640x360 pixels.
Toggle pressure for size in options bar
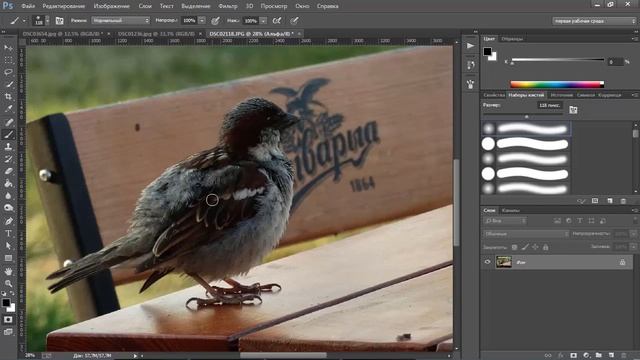pyautogui.click(x=294, y=20)
